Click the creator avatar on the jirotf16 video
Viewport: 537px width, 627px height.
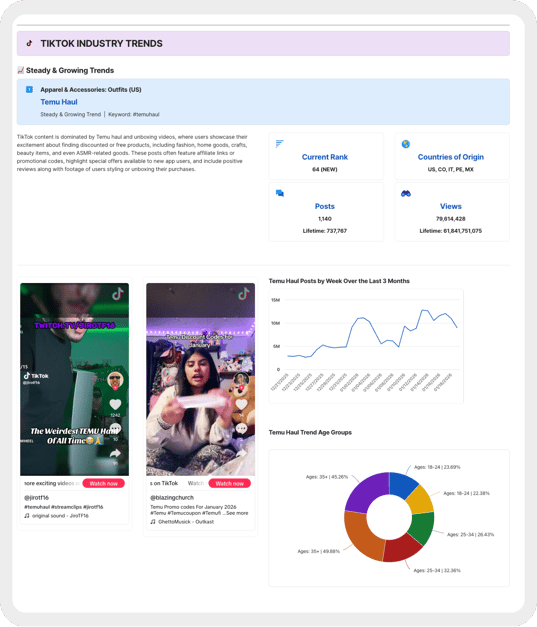[x=115, y=379]
